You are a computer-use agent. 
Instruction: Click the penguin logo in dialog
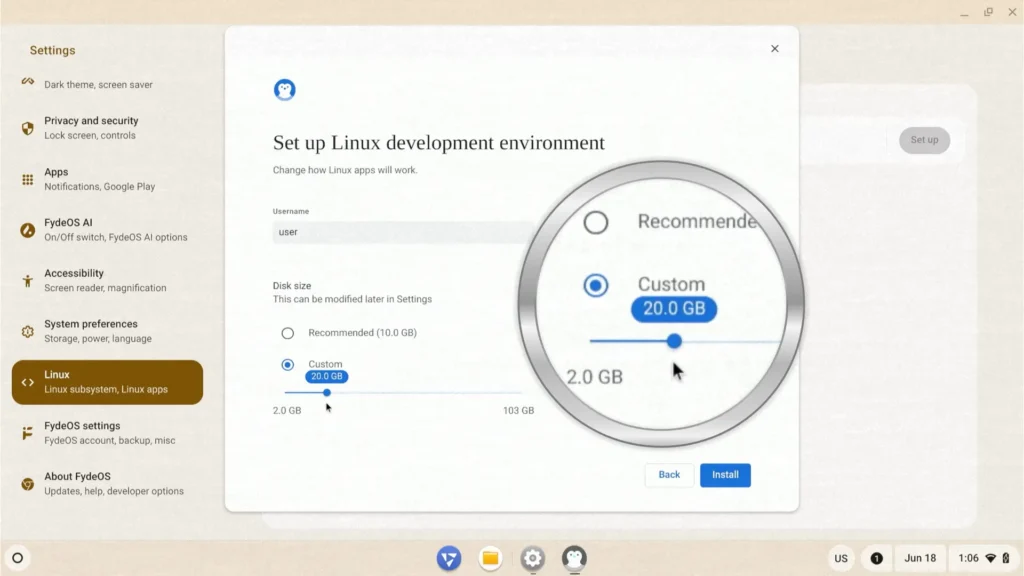pos(285,89)
